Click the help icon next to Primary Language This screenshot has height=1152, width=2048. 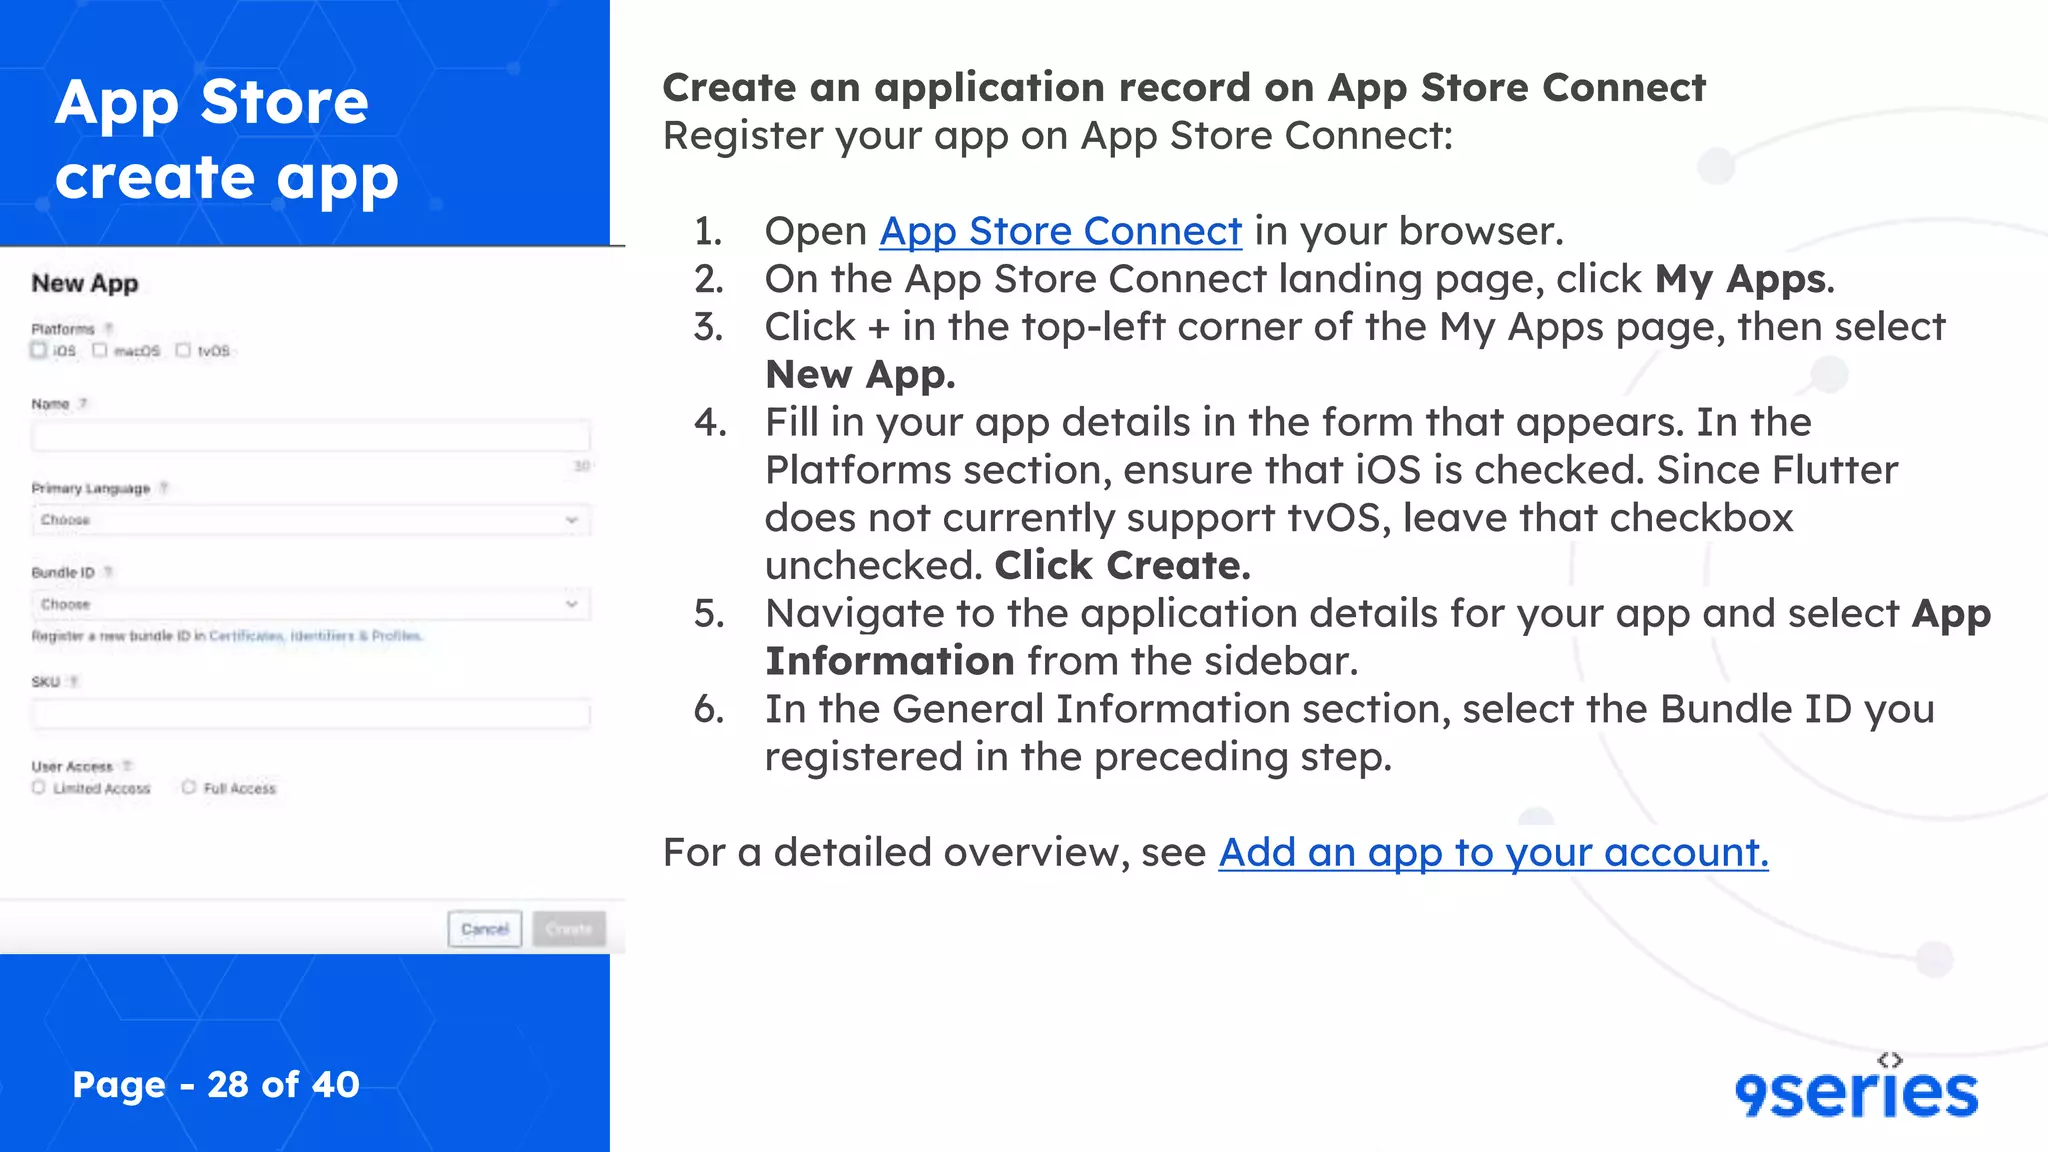tap(164, 488)
